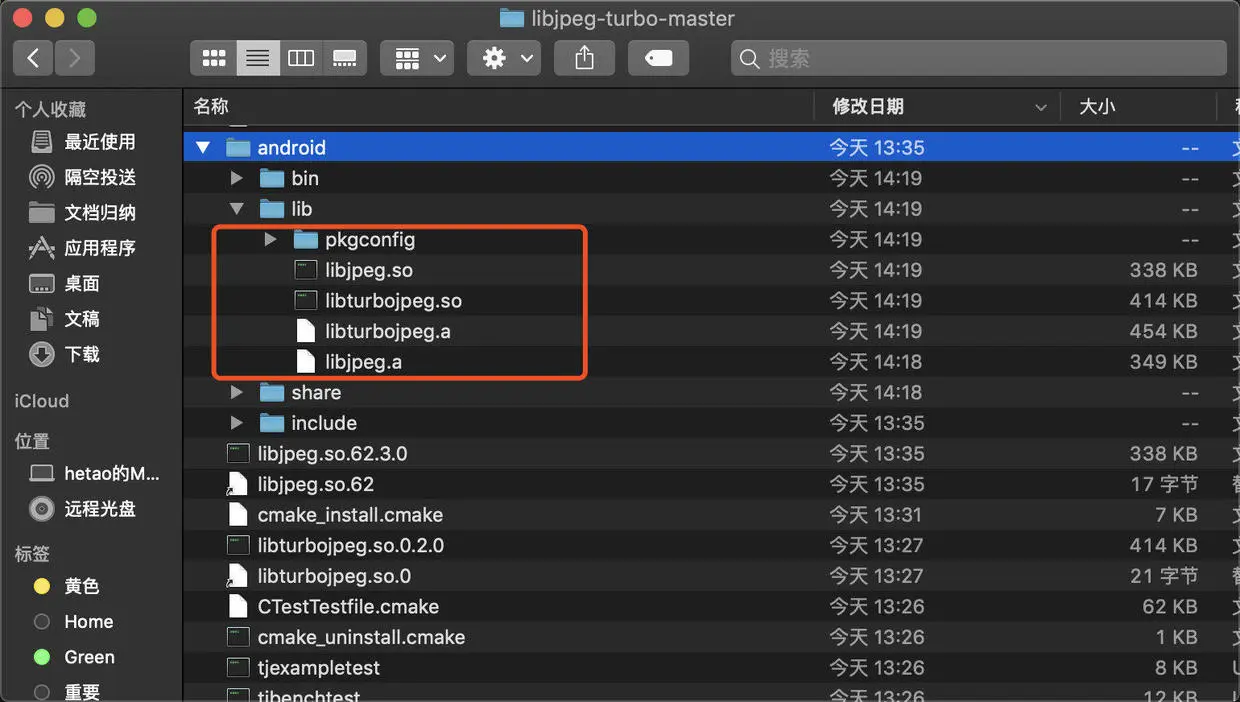This screenshot has height=702, width=1240.
Task: Select the libjpeg.a file icon
Action: 306,362
